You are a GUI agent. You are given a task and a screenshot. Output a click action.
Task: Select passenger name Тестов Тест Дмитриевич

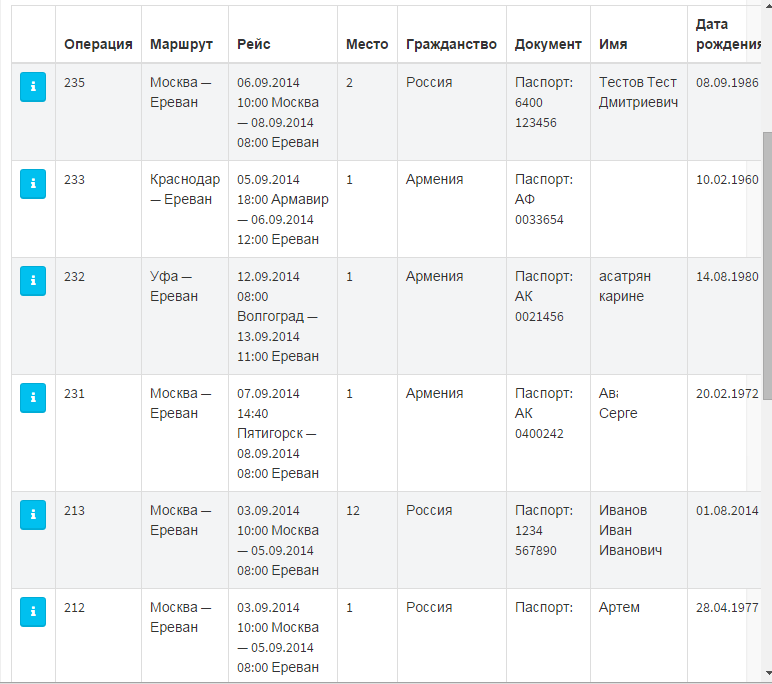(x=638, y=92)
